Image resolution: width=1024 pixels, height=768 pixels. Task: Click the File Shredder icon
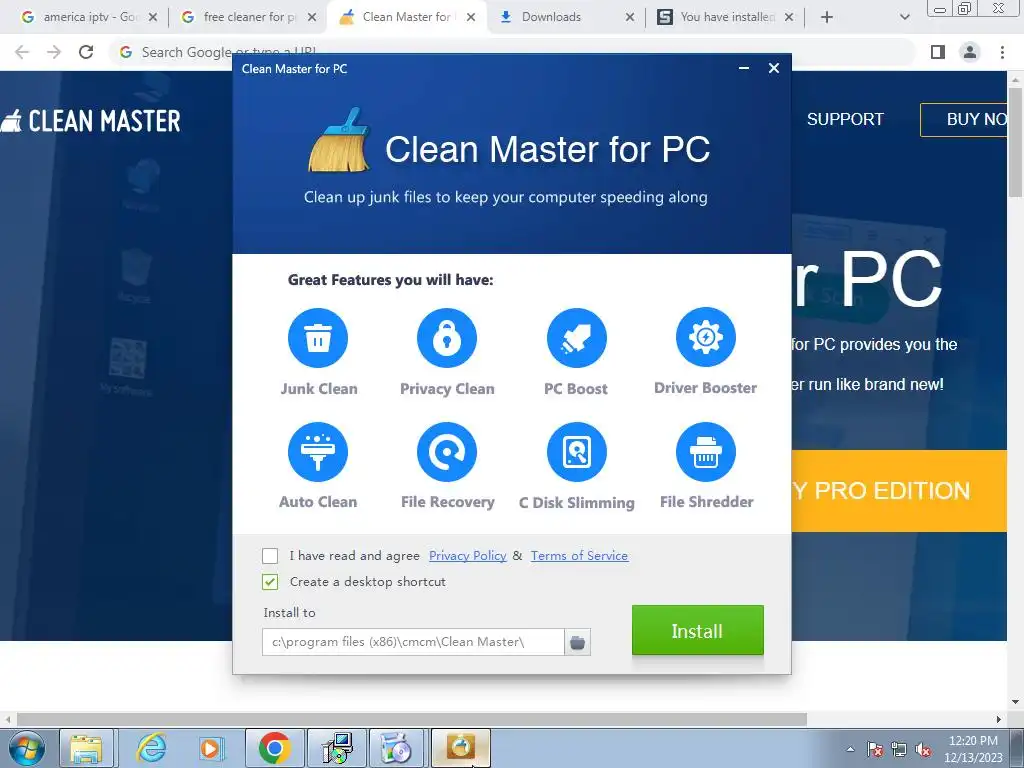(x=706, y=452)
